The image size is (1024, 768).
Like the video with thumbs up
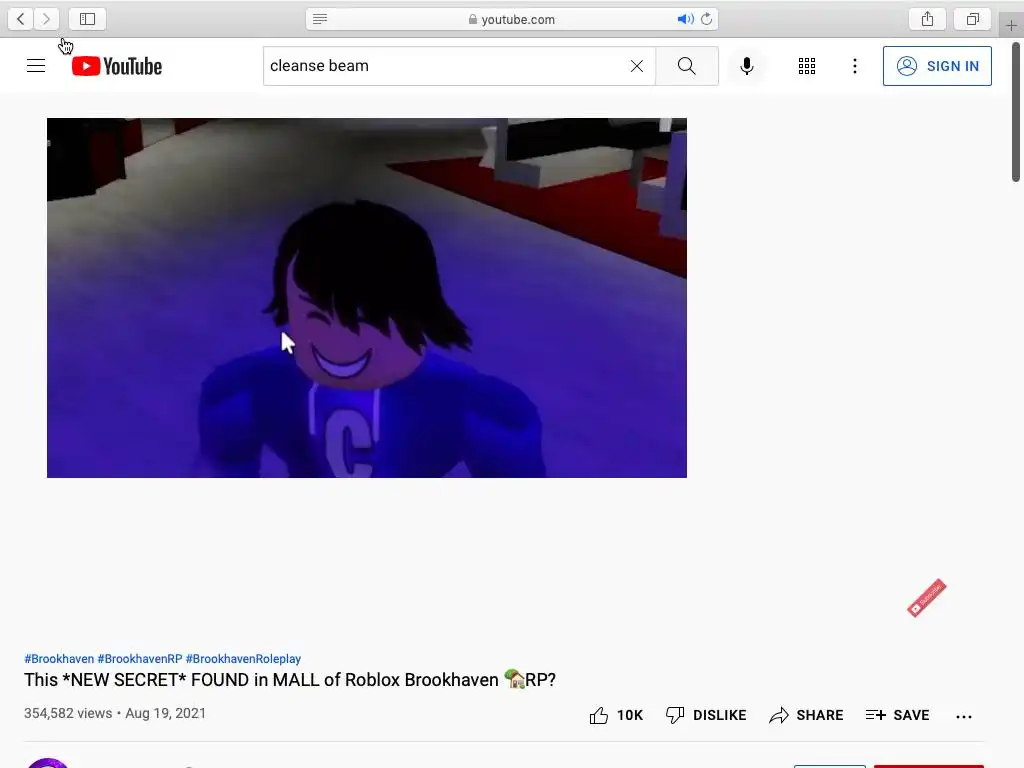coord(616,715)
